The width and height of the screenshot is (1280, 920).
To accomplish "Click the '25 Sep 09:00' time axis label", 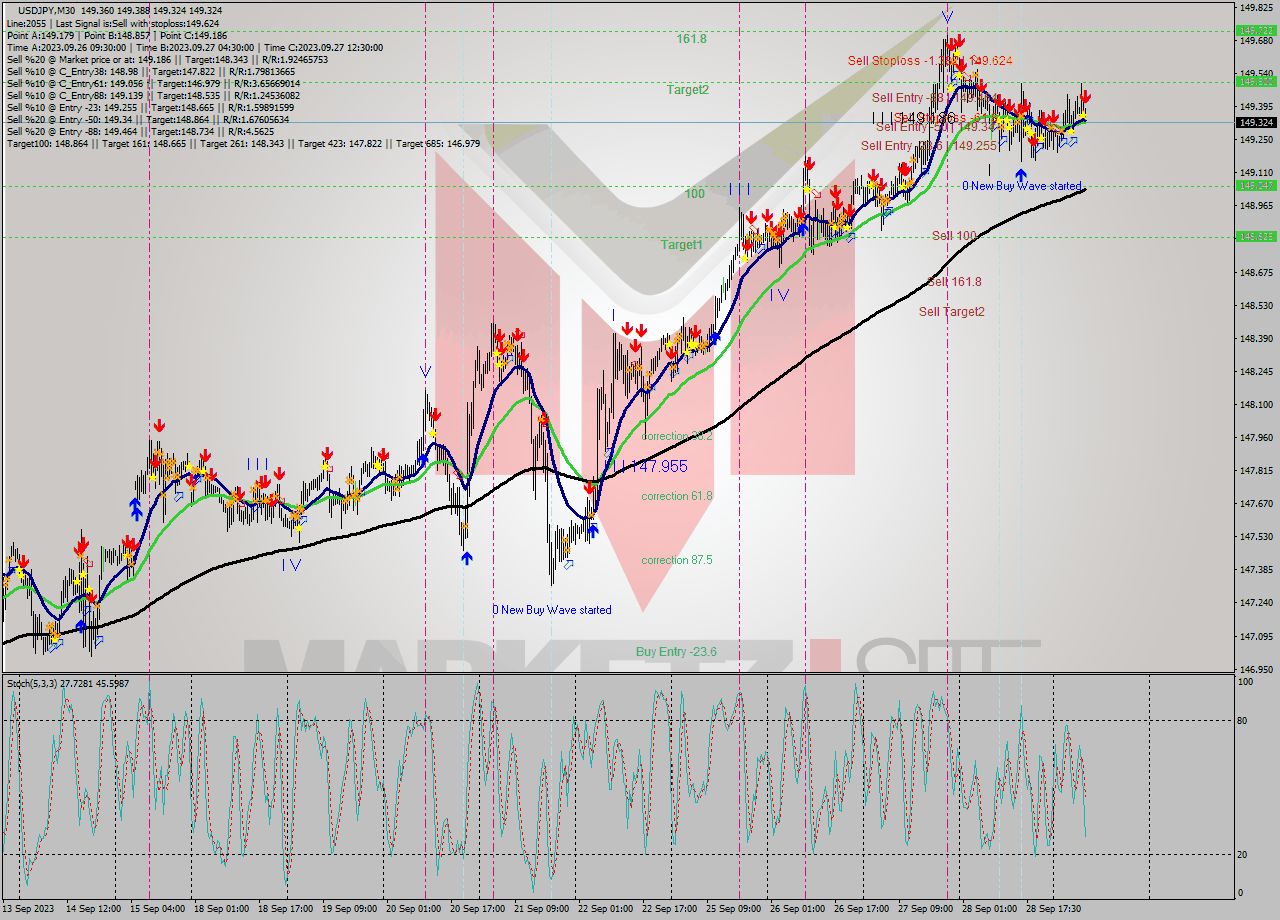I will [x=734, y=909].
